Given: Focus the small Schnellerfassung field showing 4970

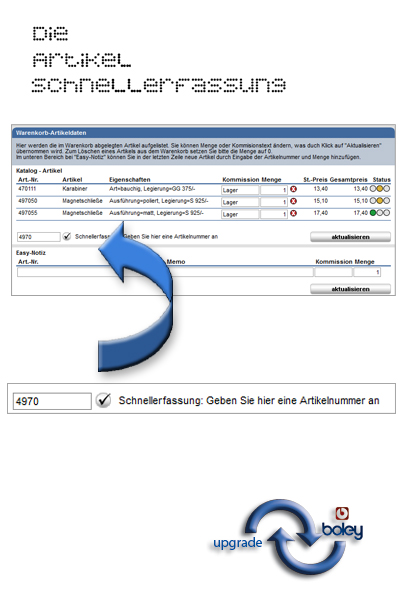Looking at the screenshot, I should click(39, 237).
